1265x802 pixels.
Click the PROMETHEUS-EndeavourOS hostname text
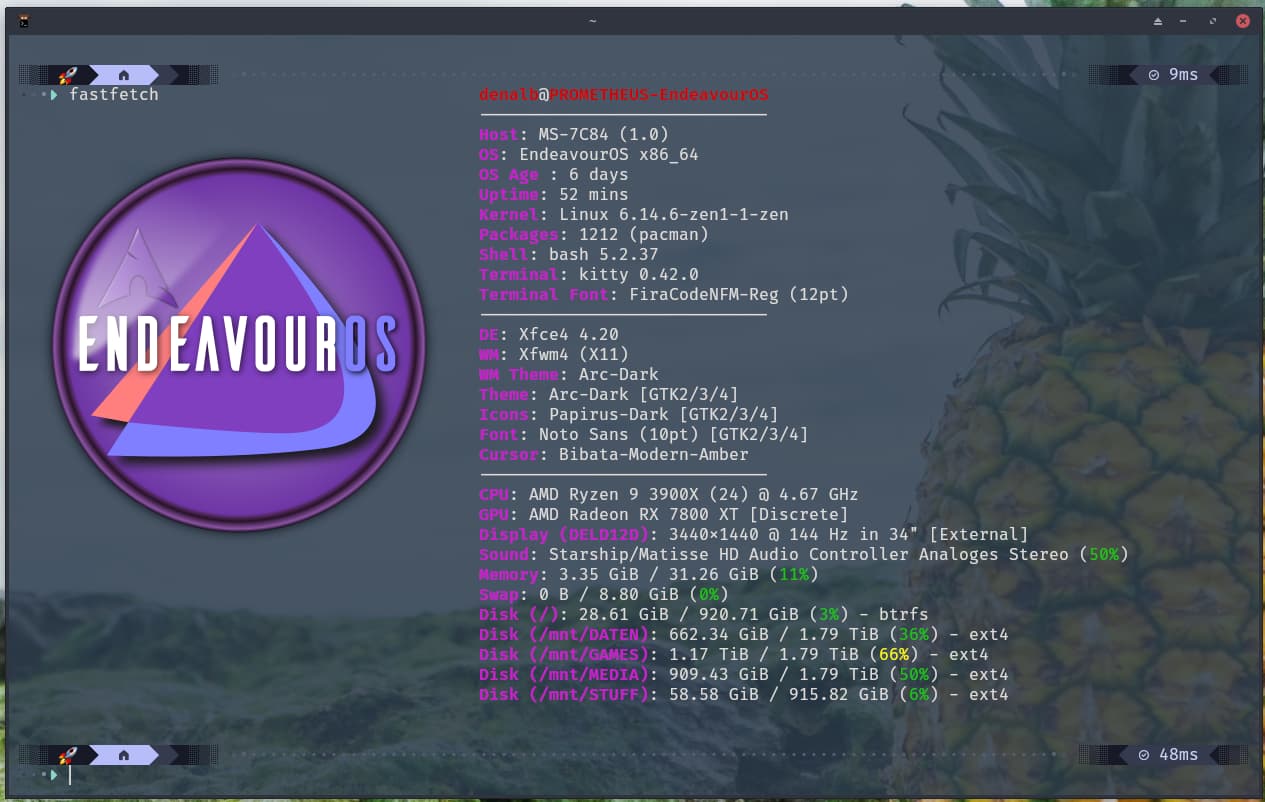(659, 95)
